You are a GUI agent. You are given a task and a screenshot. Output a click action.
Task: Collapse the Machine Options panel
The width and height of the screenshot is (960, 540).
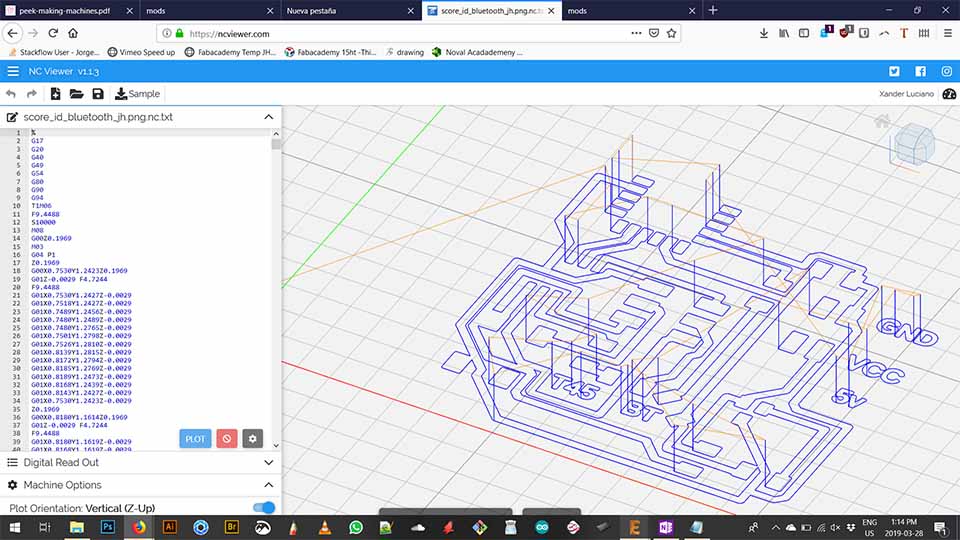pyautogui.click(x=269, y=485)
